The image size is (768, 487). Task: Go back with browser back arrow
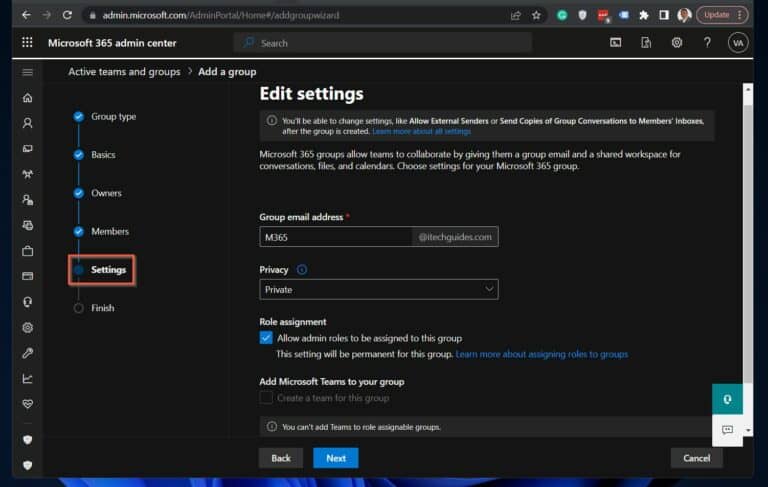click(x=26, y=15)
